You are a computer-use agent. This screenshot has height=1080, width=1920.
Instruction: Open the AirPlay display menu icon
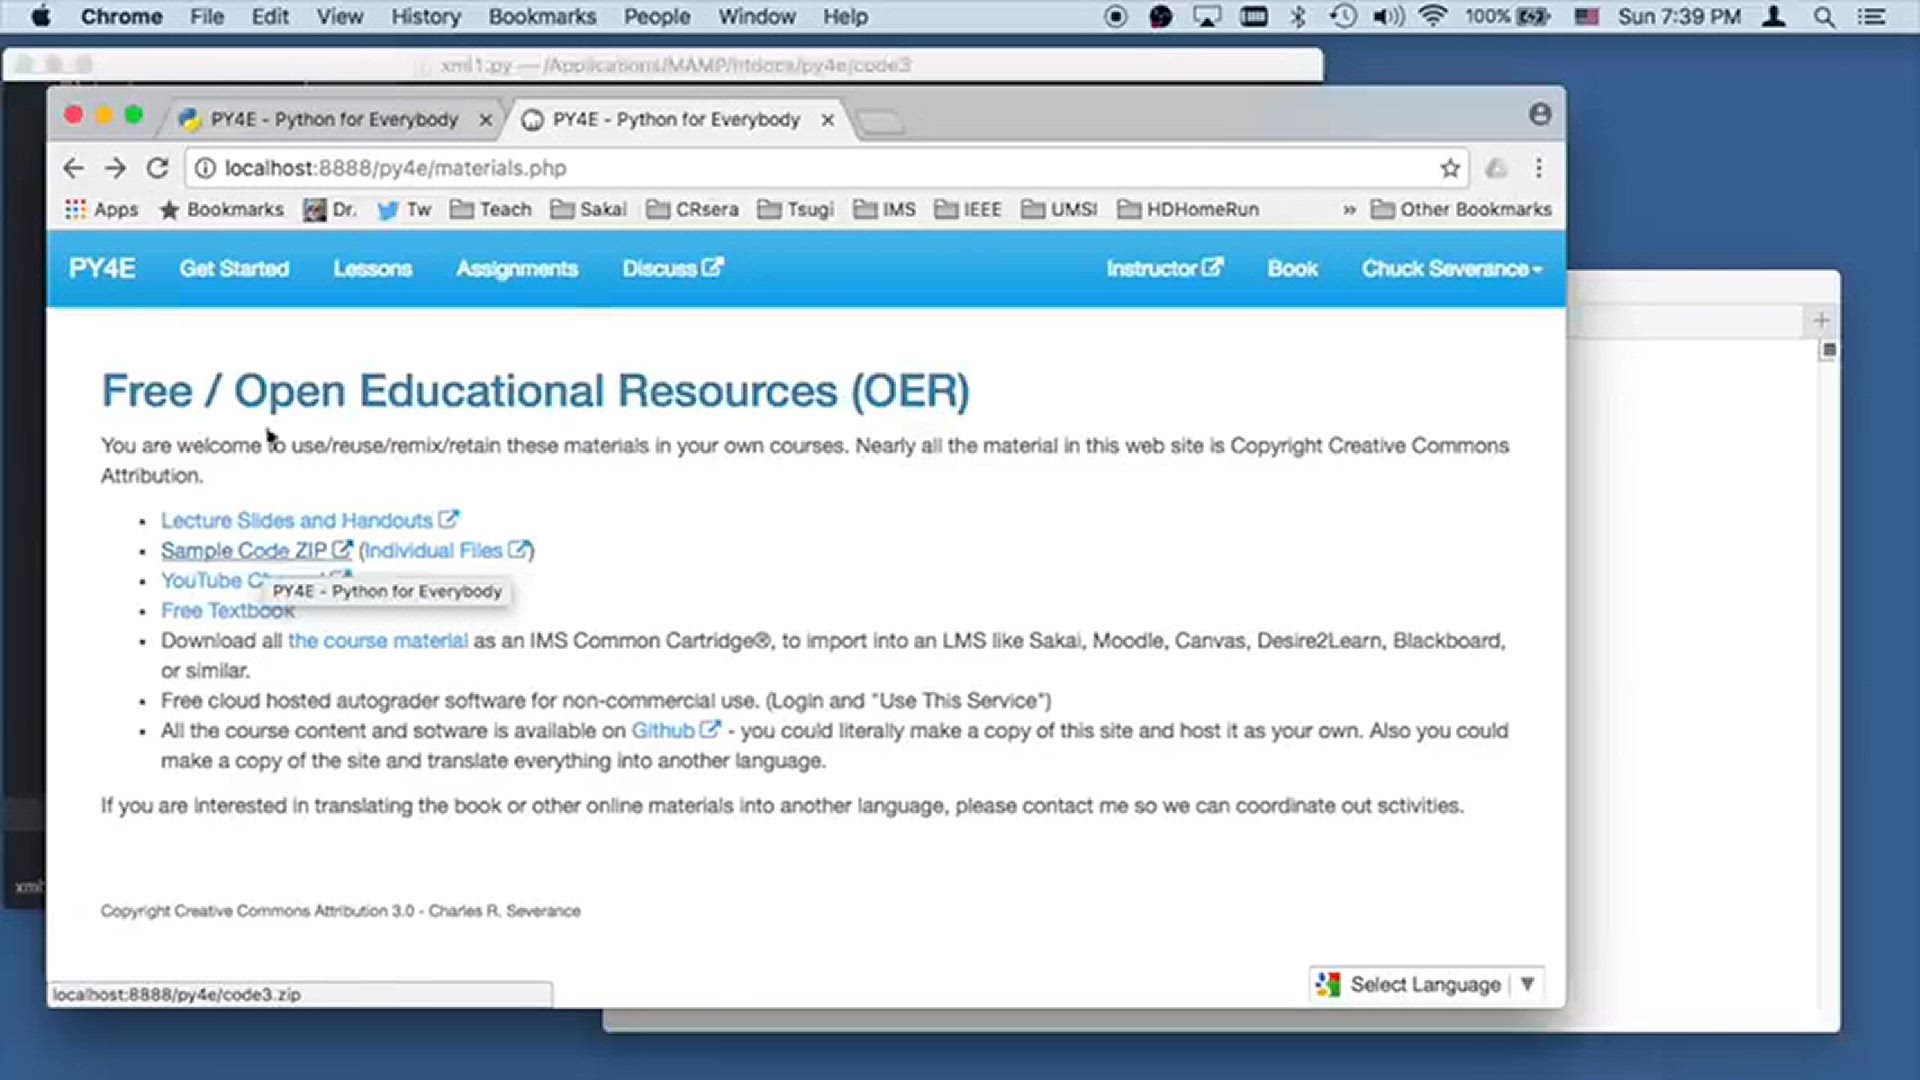(x=1207, y=16)
